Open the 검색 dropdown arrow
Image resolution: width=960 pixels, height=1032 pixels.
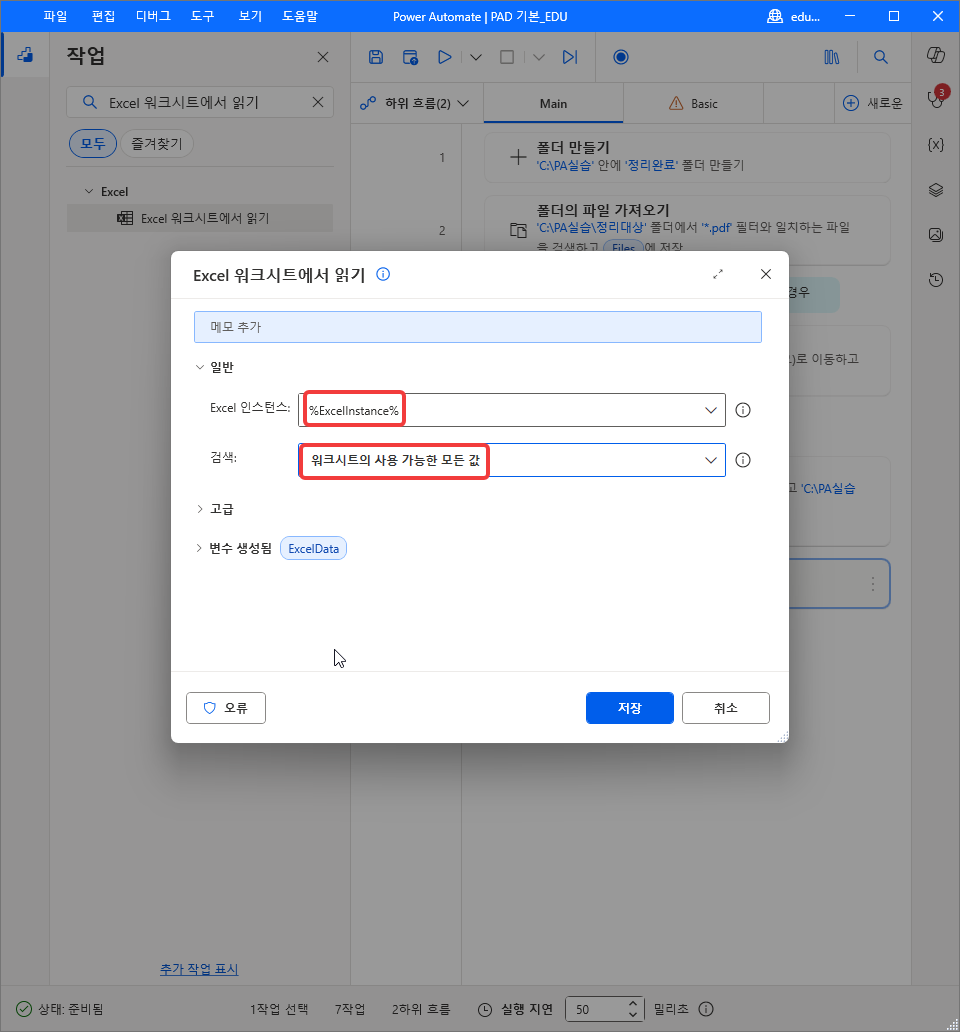pyautogui.click(x=711, y=460)
